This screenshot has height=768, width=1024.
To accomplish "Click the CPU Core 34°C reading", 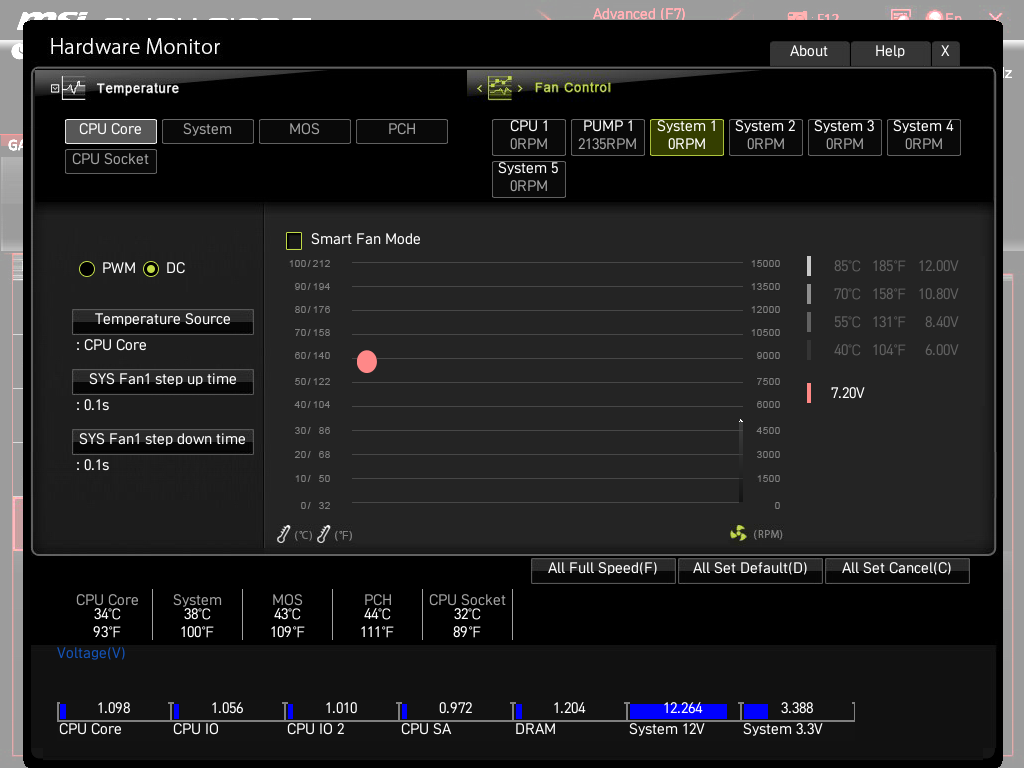I will click(107, 615).
